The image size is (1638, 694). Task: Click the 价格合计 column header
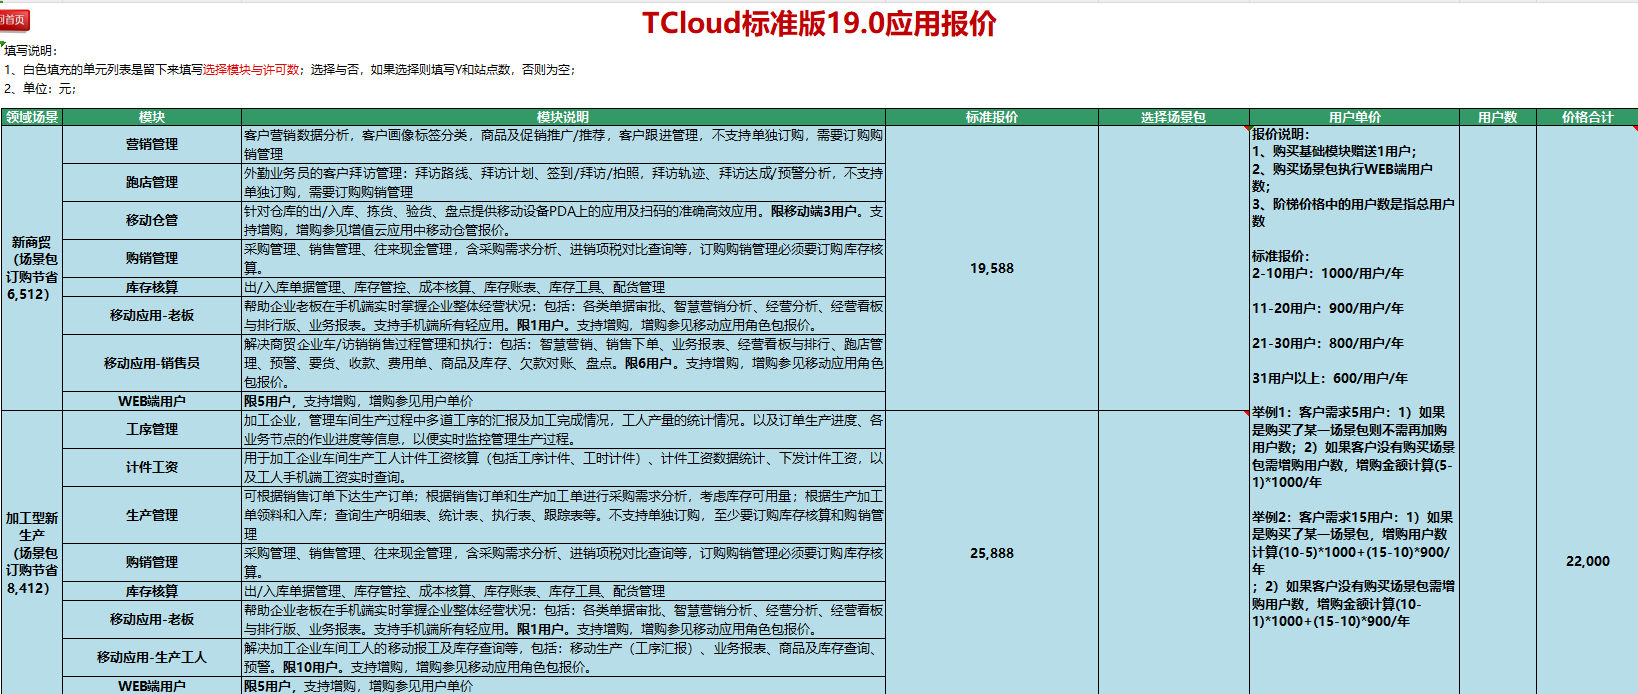coord(1587,117)
